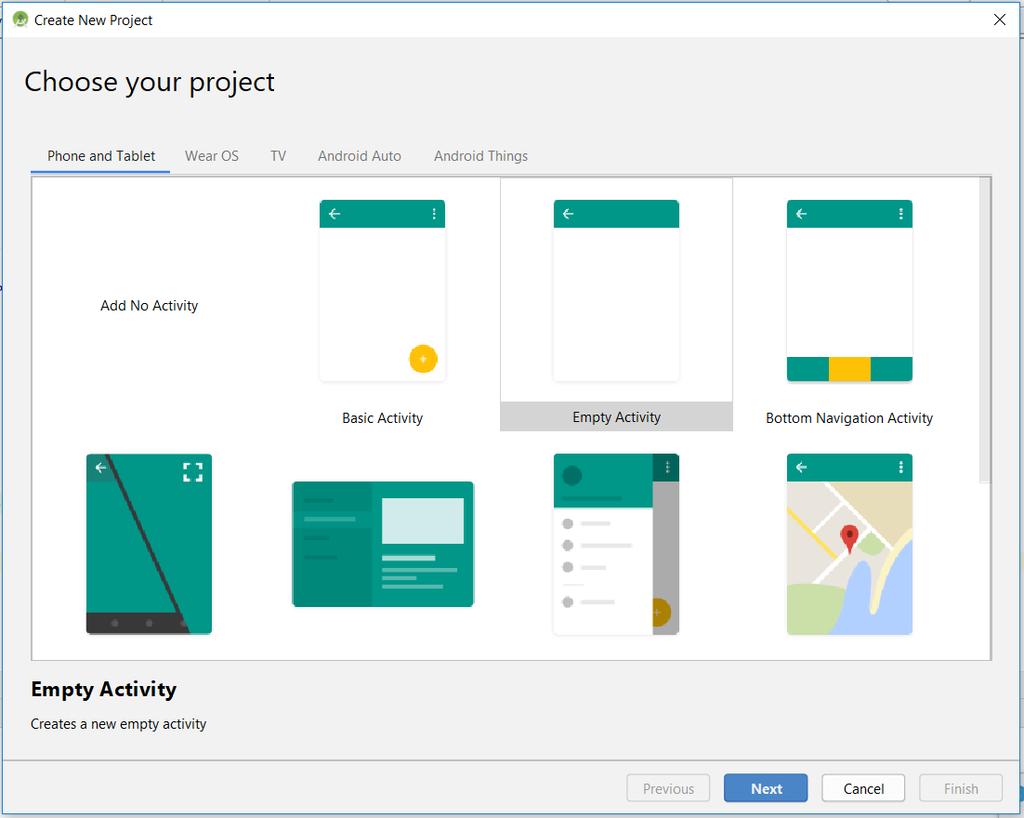This screenshot has width=1024, height=818.
Task: Click the Android Studio icon in title bar
Action: 20,20
